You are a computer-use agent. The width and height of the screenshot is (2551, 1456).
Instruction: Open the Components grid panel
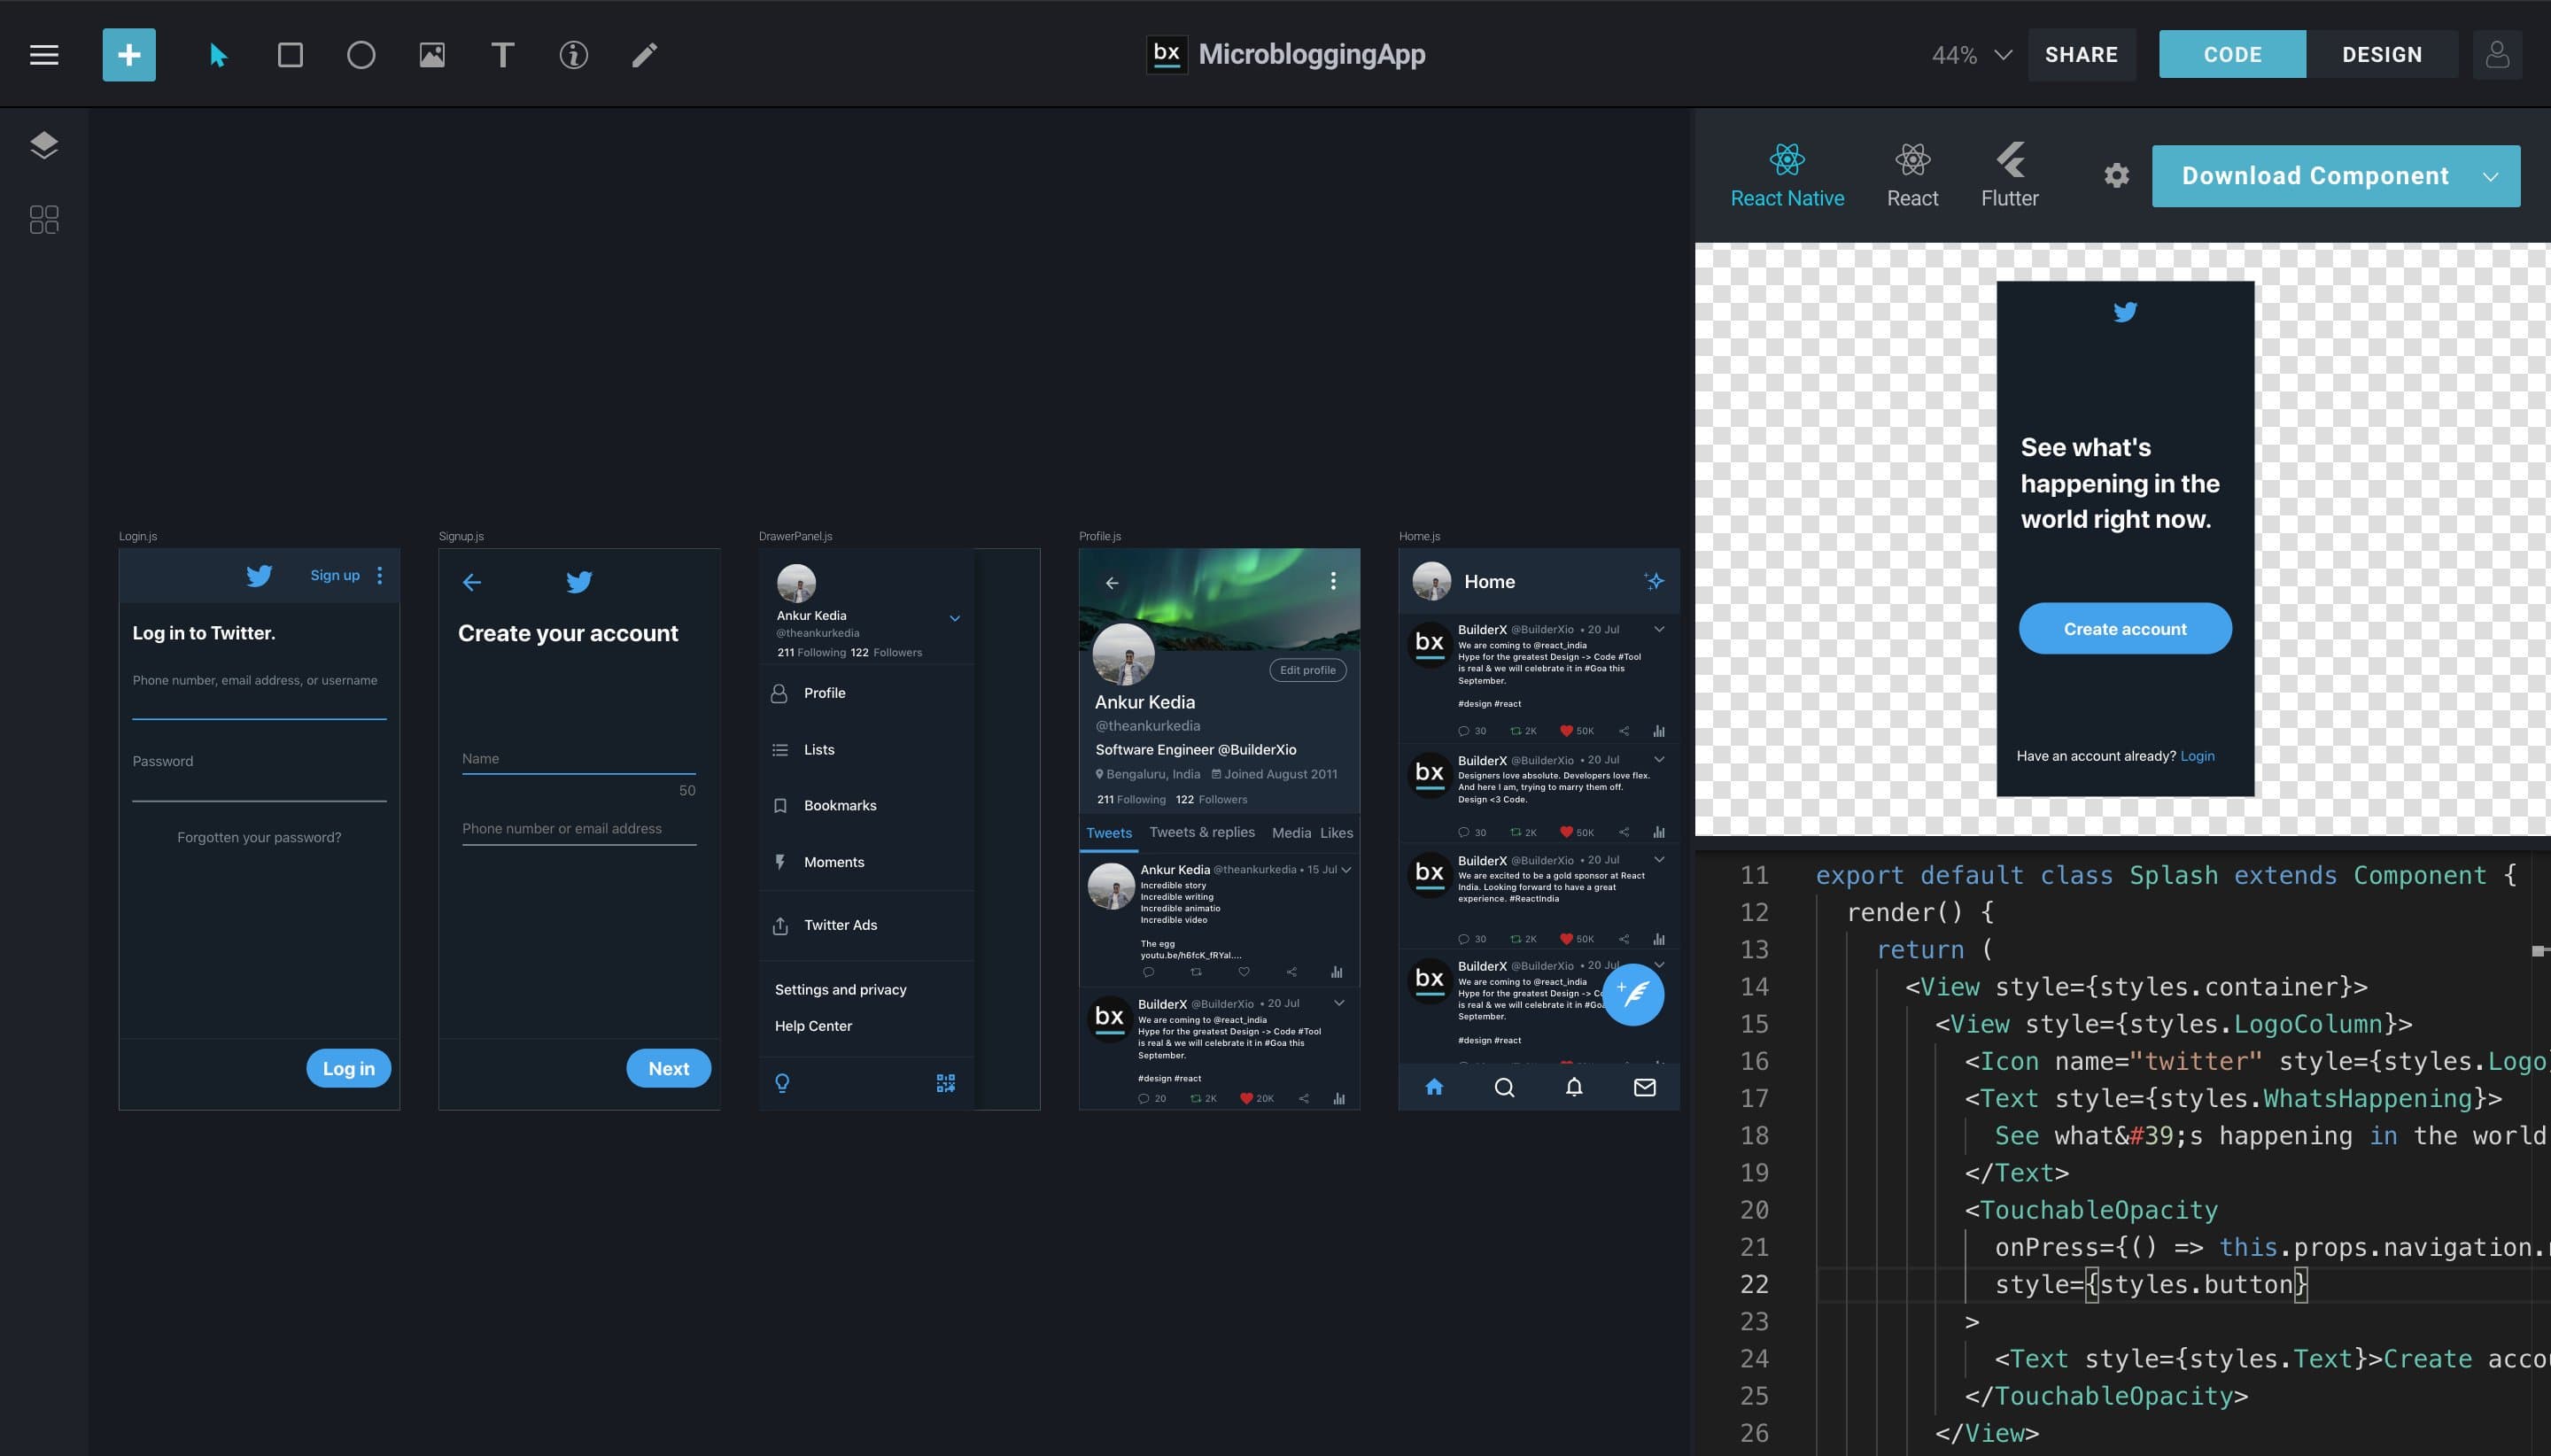[44, 219]
